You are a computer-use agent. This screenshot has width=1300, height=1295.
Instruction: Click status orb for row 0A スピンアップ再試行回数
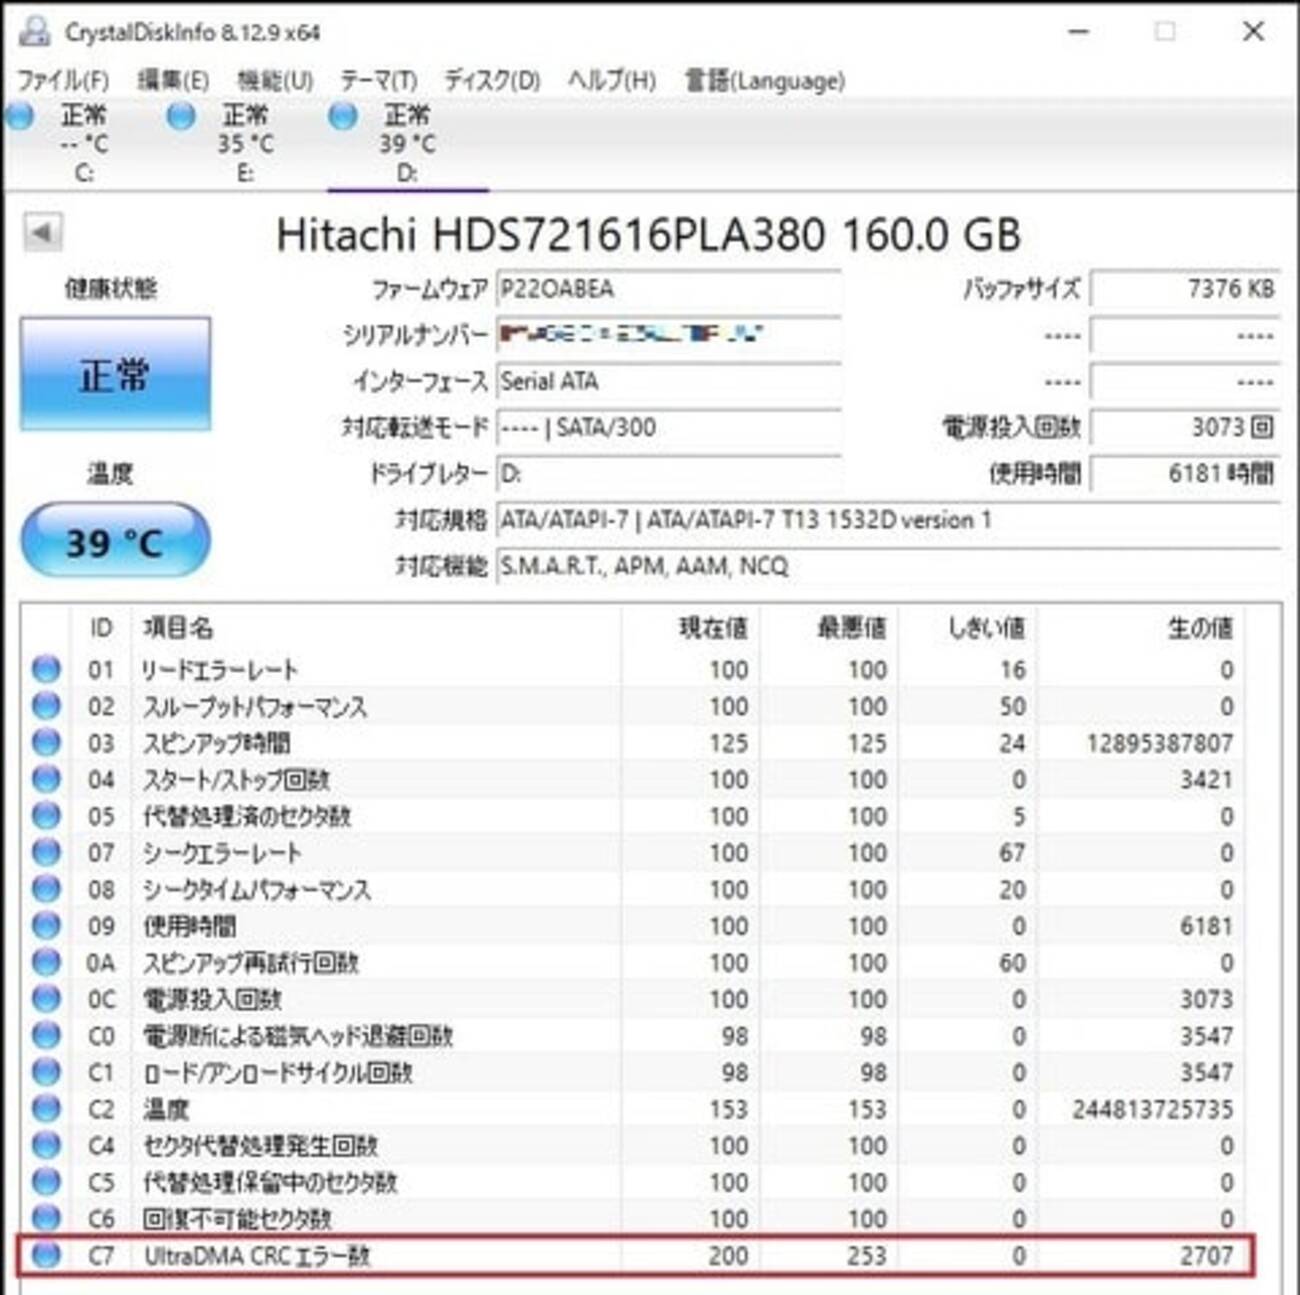(x=46, y=962)
